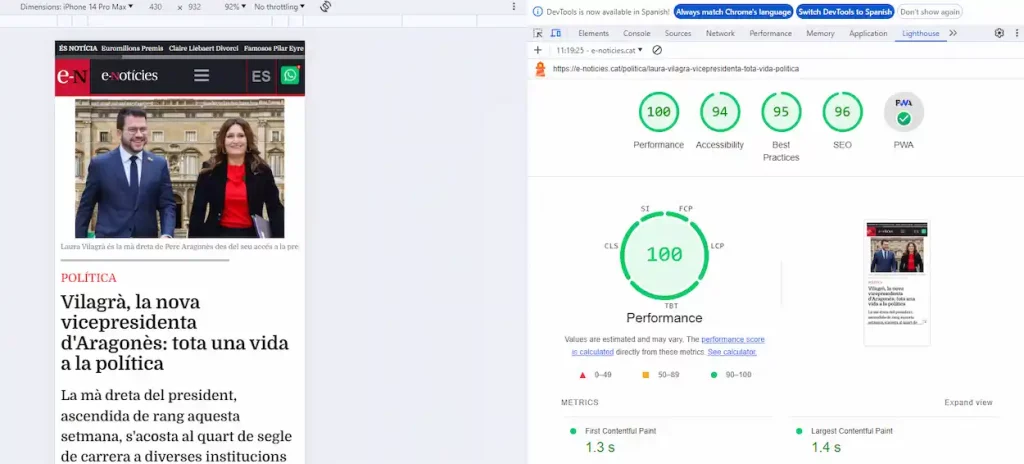Image resolution: width=1024 pixels, height=464 pixels.
Task: Click the page screenshot thumbnail in Lighthouse
Action: click(x=897, y=282)
